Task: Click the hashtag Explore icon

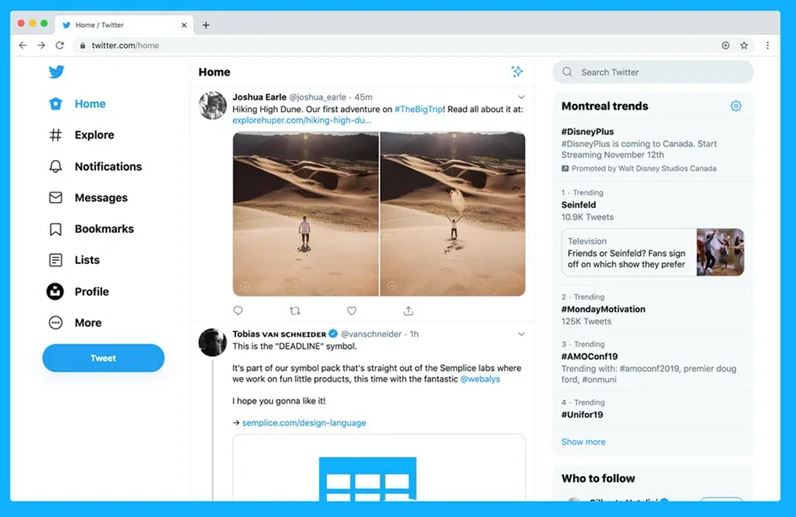Action: coord(55,135)
